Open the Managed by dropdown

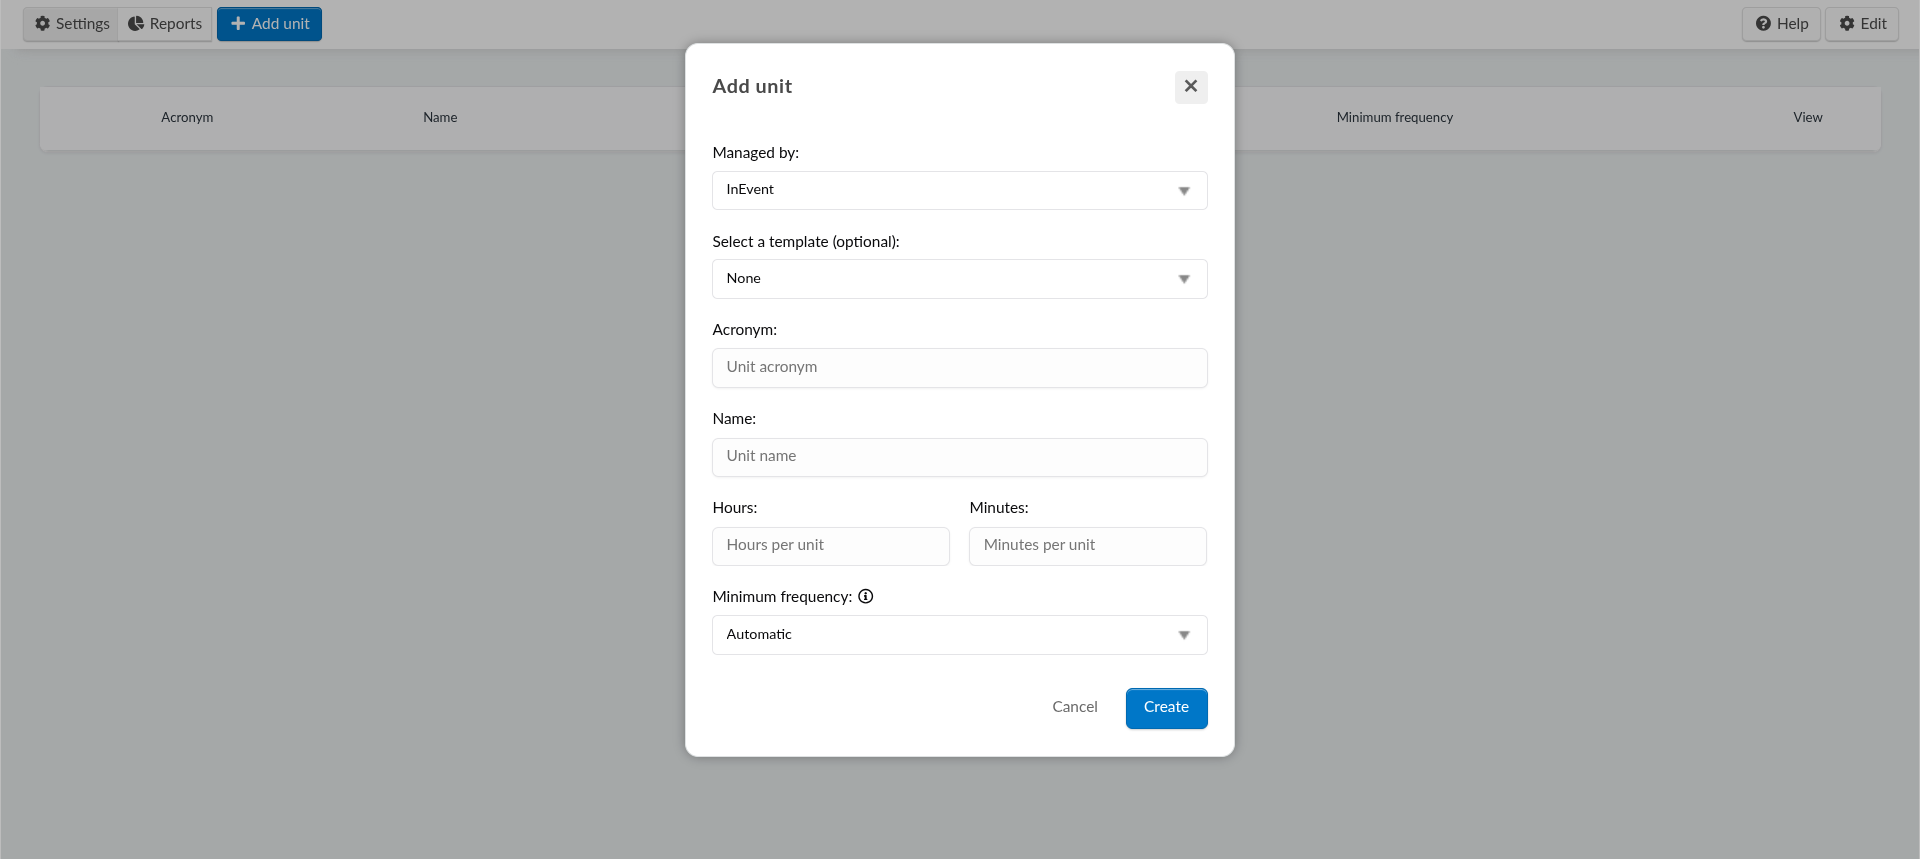pyautogui.click(x=959, y=190)
